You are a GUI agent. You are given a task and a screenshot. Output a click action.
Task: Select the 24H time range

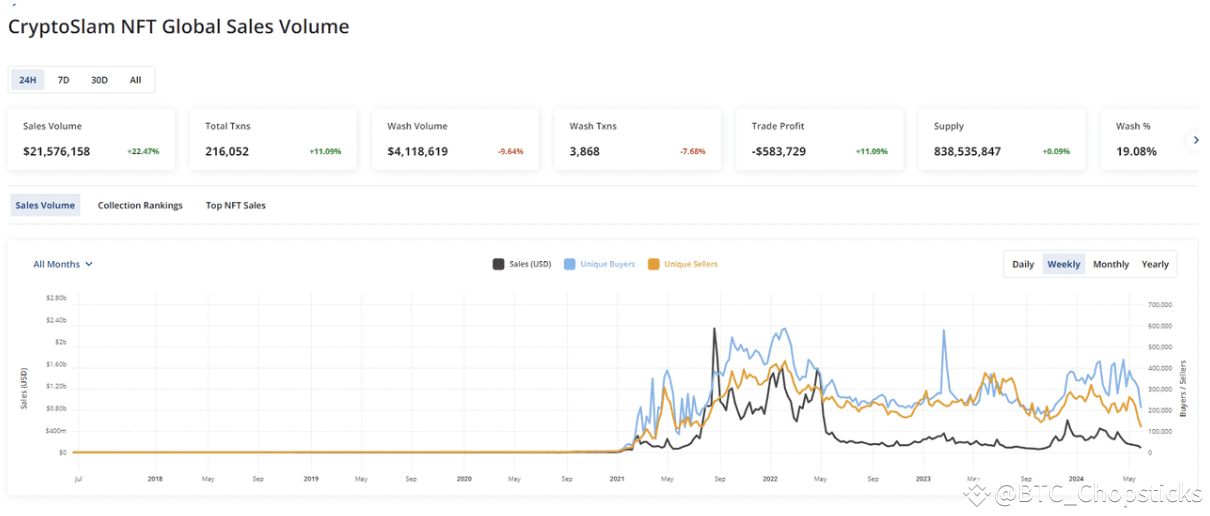[x=28, y=80]
